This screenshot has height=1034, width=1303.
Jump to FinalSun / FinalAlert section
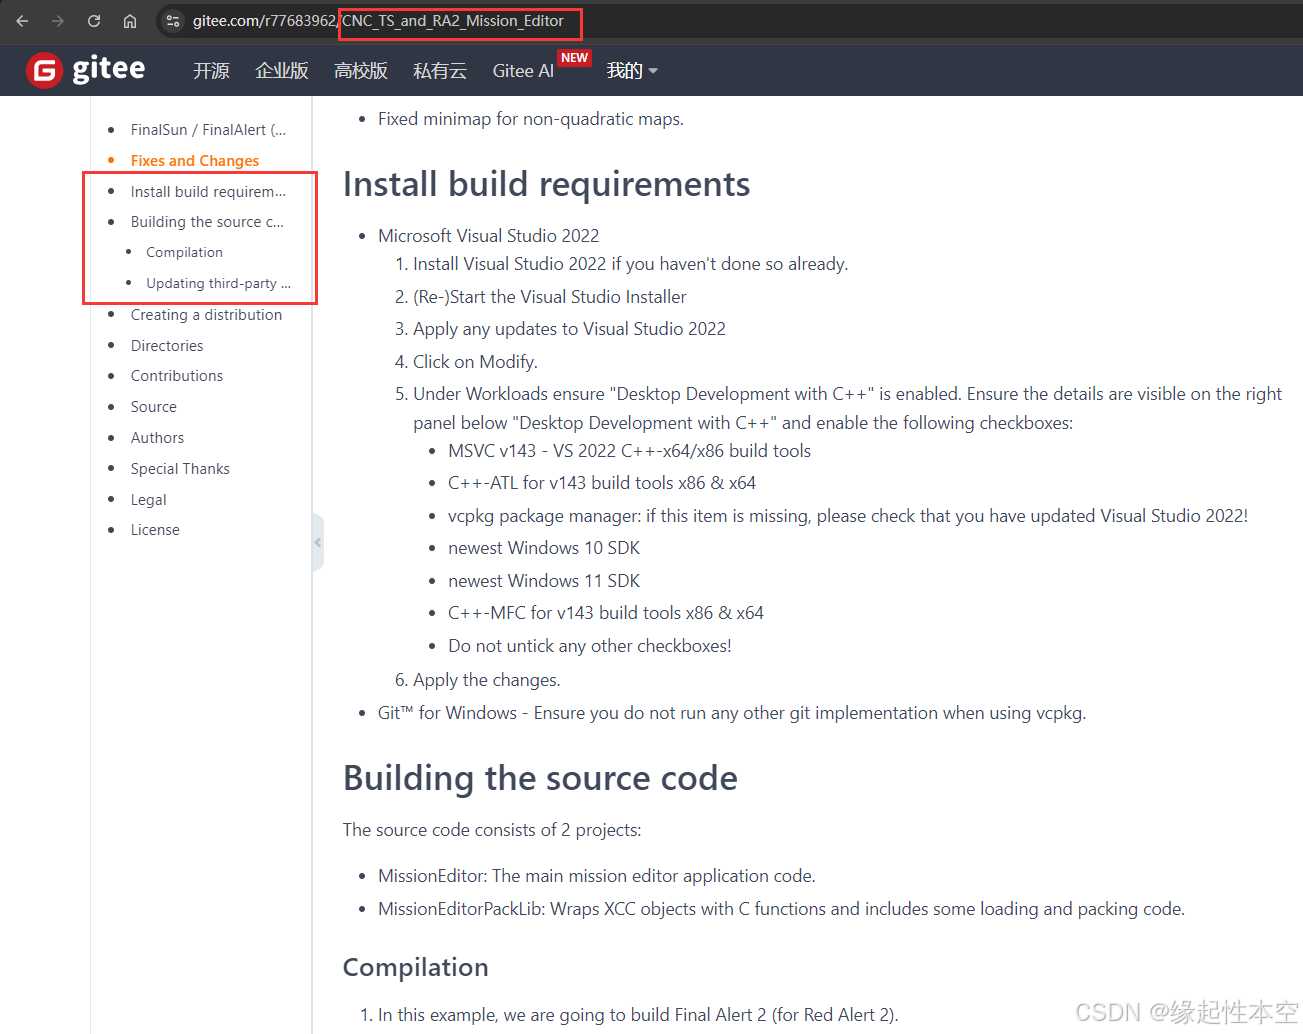tap(208, 129)
